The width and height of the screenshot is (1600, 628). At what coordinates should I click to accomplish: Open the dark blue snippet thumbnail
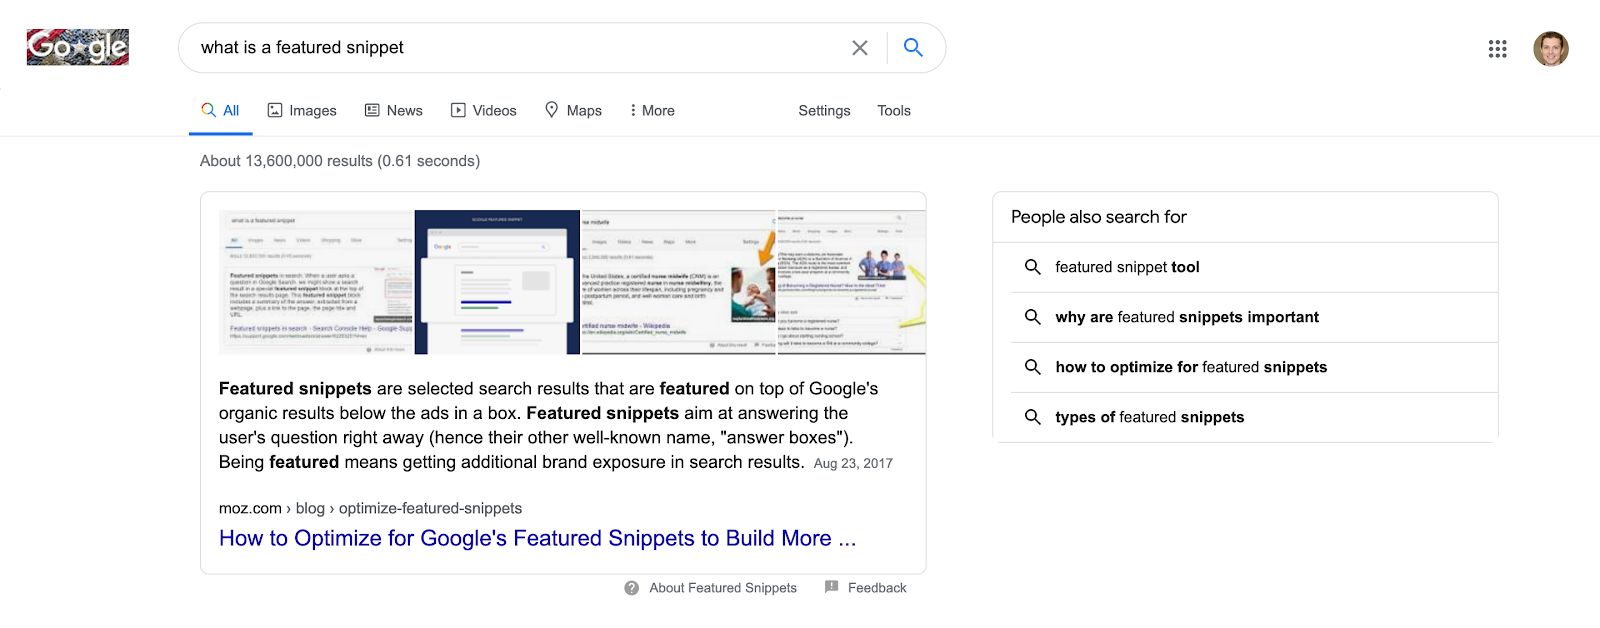click(497, 282)
